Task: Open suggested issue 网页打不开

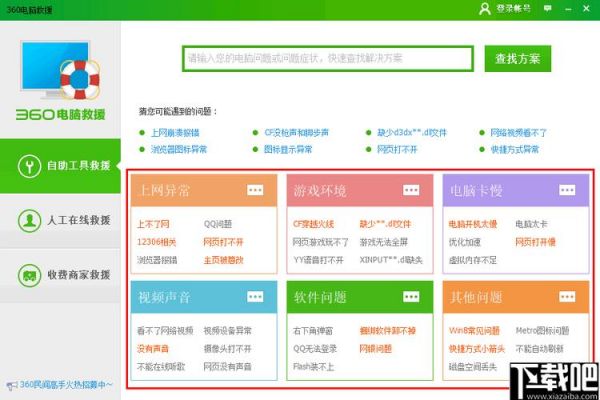Action: click(x=397, y=149)
